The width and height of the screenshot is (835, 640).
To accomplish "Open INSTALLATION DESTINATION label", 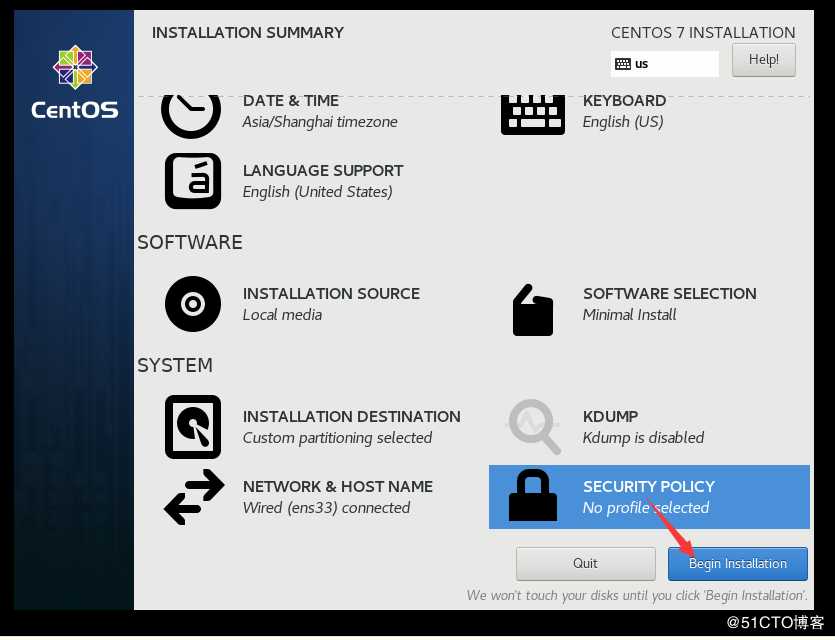I will [x=351, y=417].
